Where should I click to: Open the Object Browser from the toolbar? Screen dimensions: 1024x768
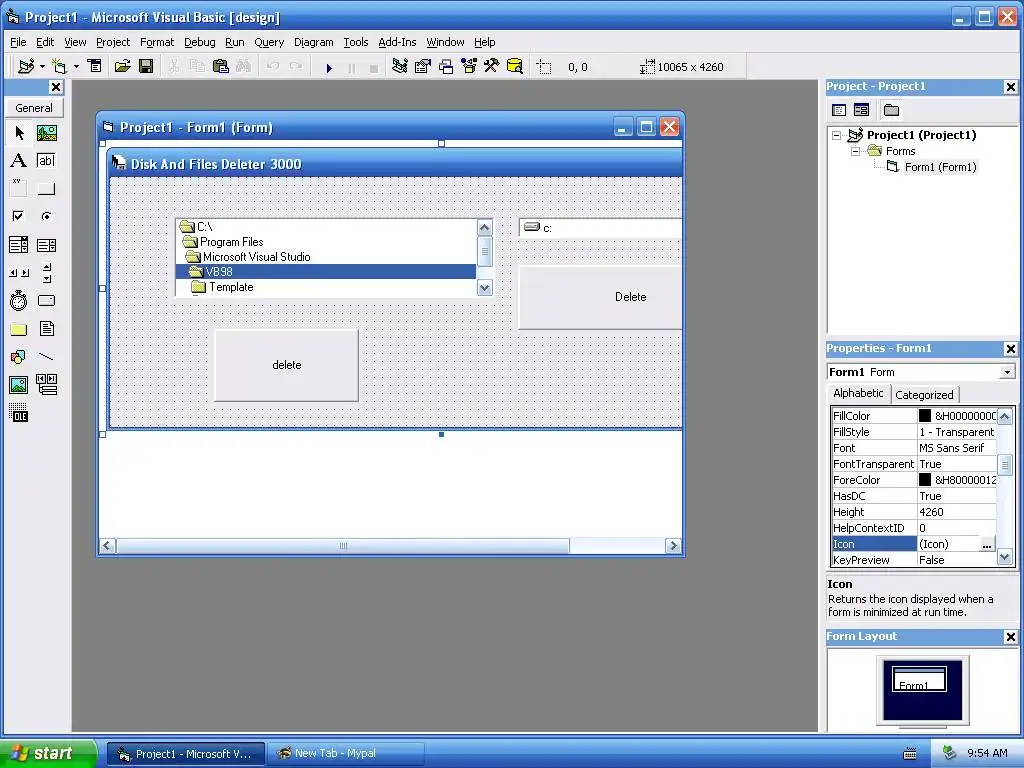(469, 66)
